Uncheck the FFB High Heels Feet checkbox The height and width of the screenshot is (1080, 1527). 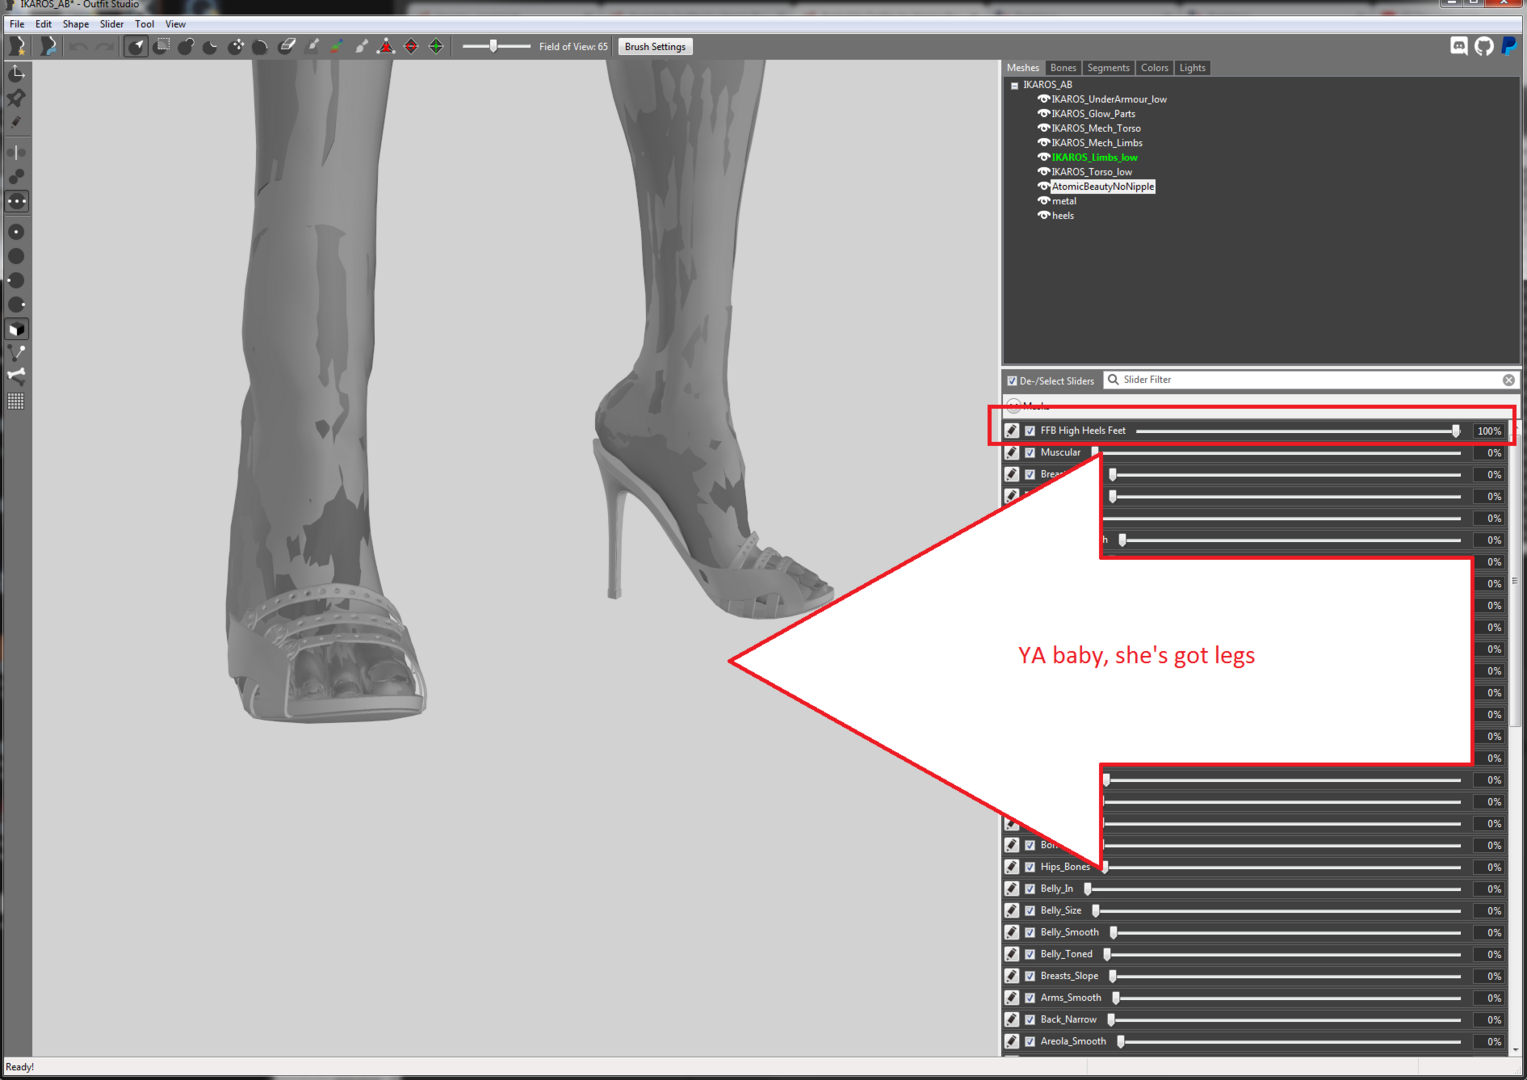point(1030,431)
